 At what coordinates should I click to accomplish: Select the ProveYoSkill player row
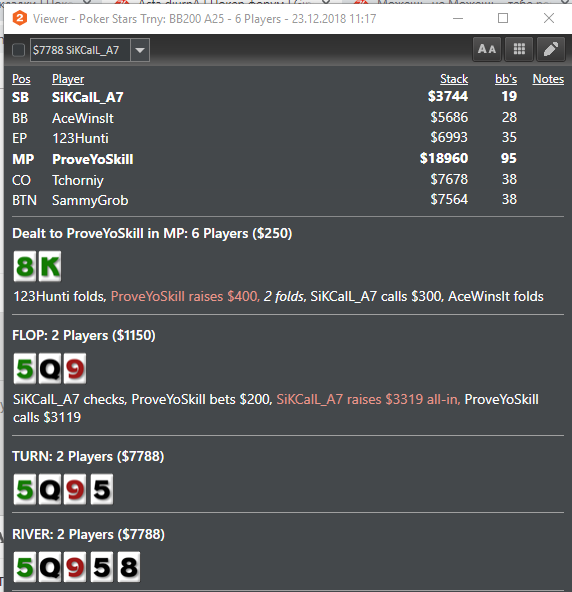[x=288, y=159]
